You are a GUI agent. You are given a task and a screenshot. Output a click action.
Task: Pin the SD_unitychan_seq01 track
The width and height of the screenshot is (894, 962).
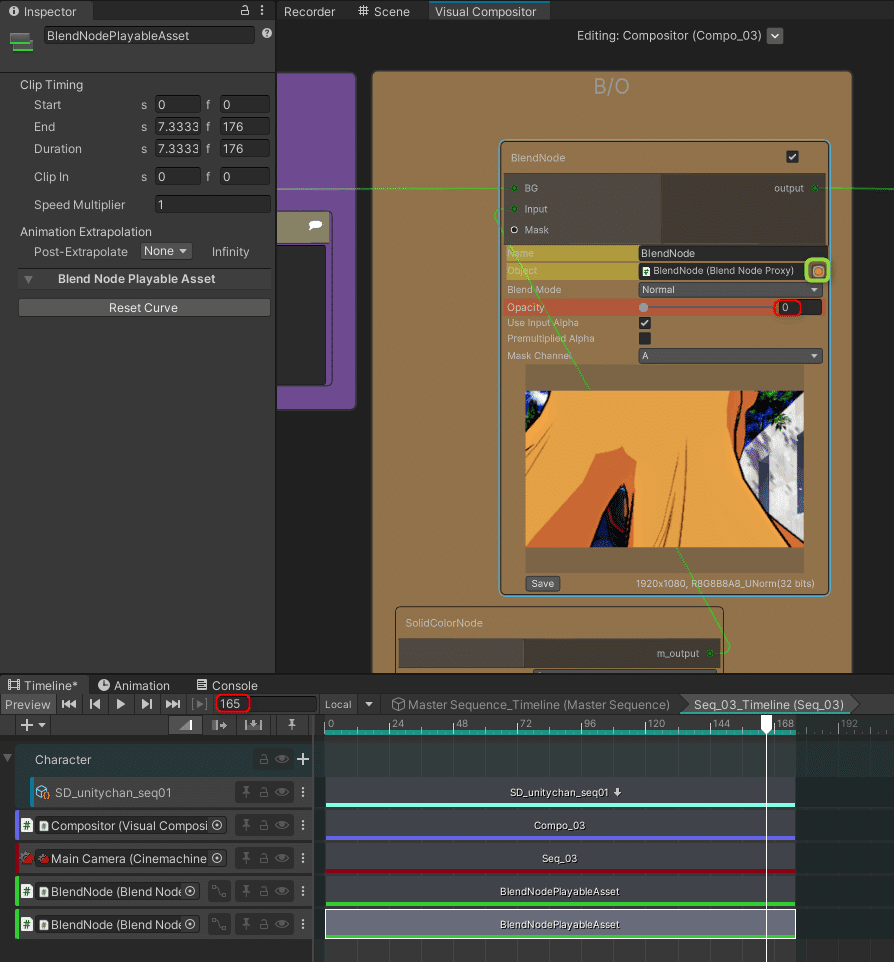tap(246, 792)
